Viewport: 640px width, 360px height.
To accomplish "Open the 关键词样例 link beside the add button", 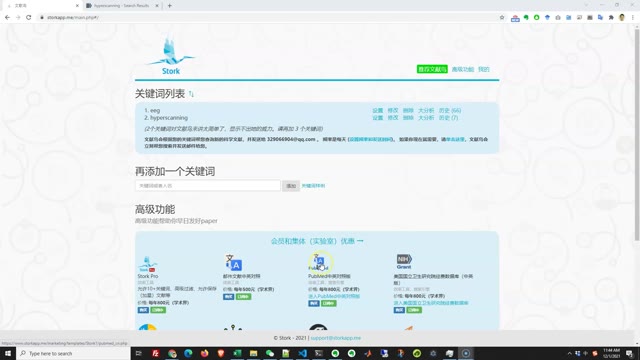I will (313, 186).
